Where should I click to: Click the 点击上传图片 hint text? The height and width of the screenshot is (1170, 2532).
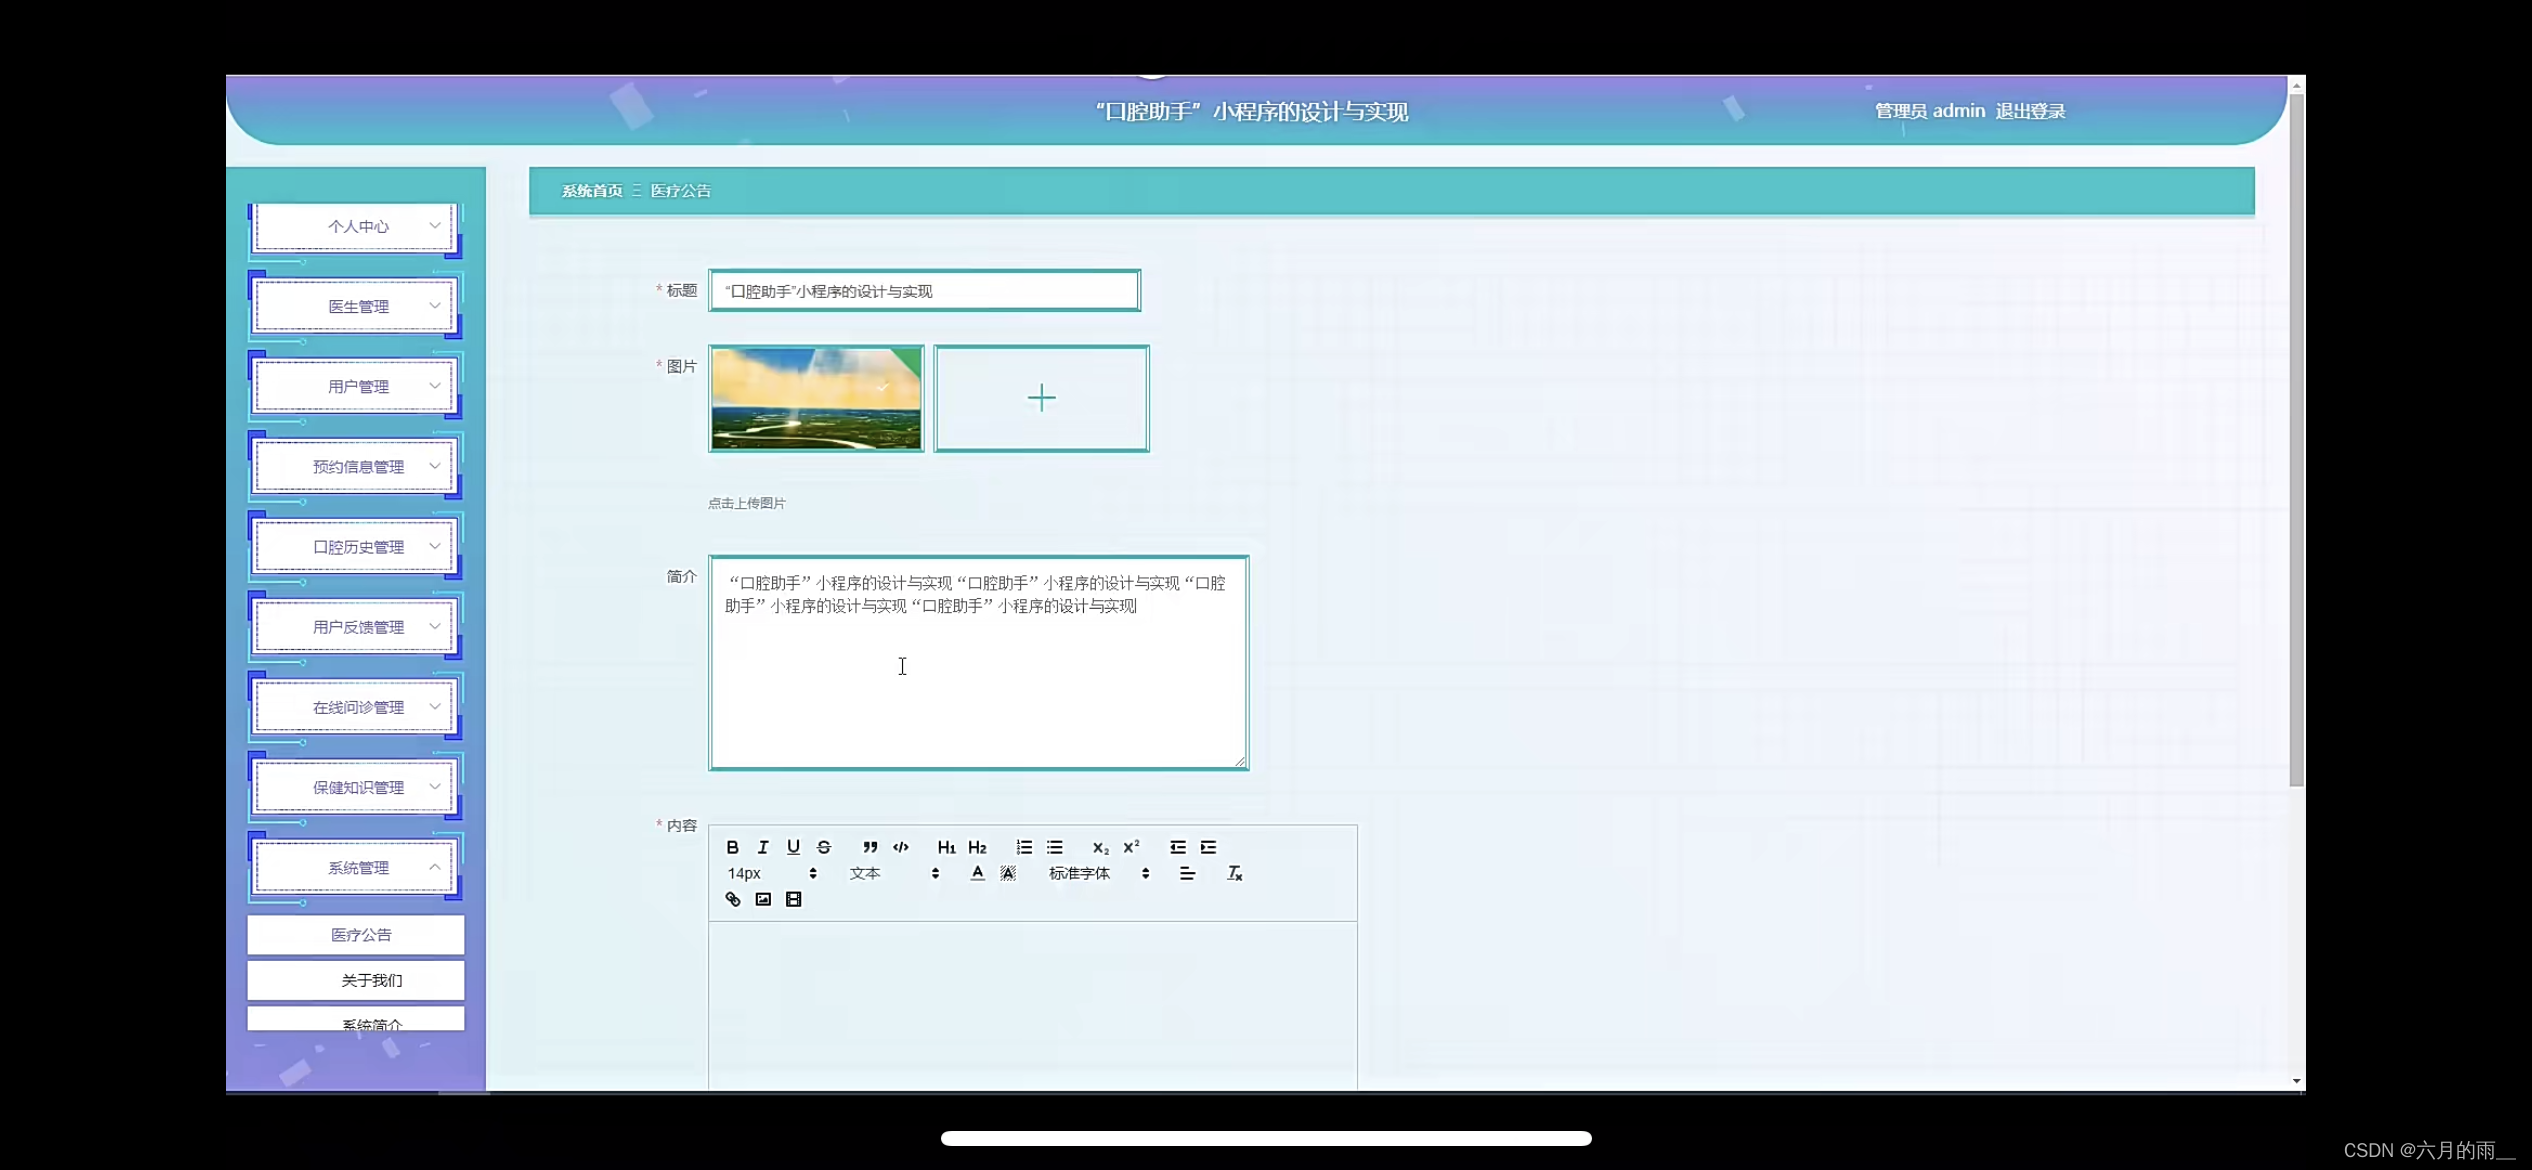click(747, 503)
